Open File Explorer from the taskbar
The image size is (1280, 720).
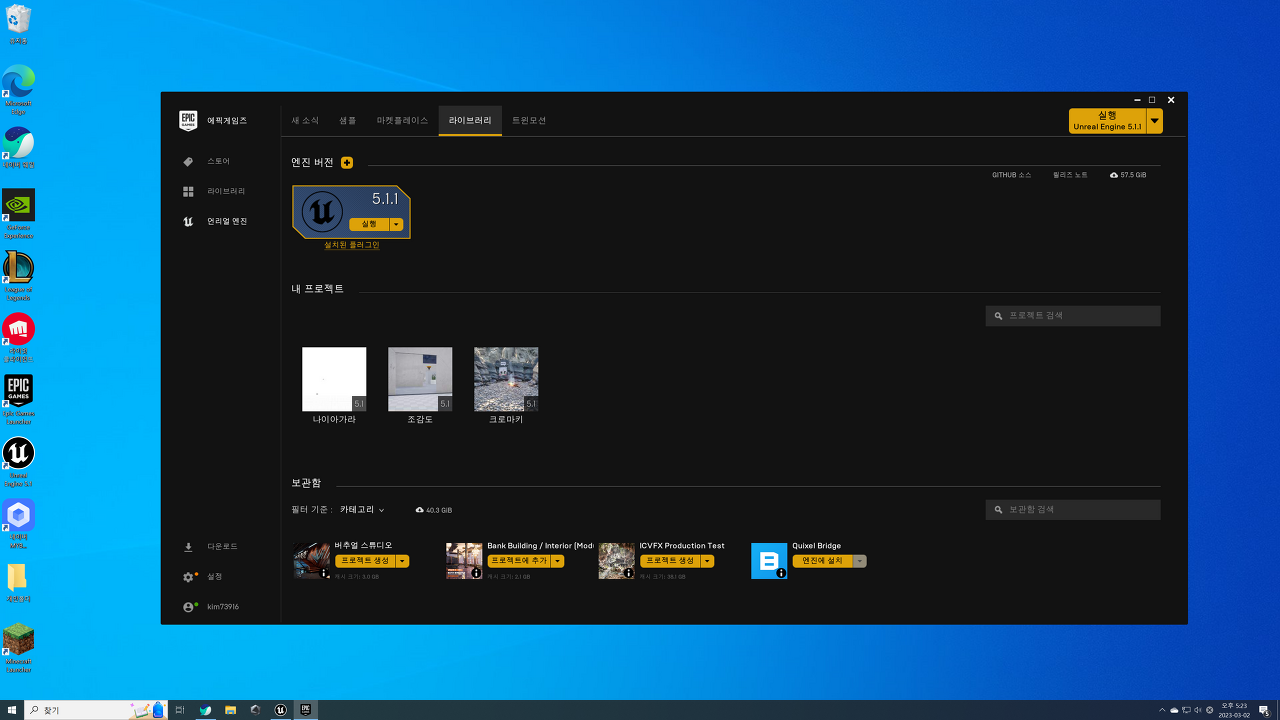(230, 710)
